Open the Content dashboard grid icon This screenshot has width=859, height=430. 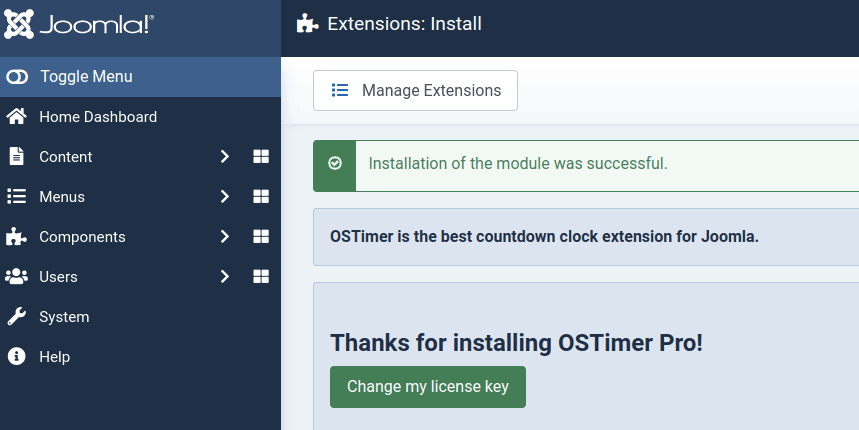pyautogui.click(x=261, y=157)
